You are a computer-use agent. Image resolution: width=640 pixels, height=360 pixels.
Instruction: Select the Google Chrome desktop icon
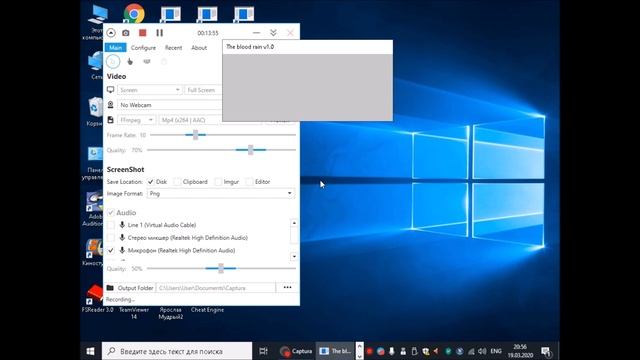click(134, 13)
